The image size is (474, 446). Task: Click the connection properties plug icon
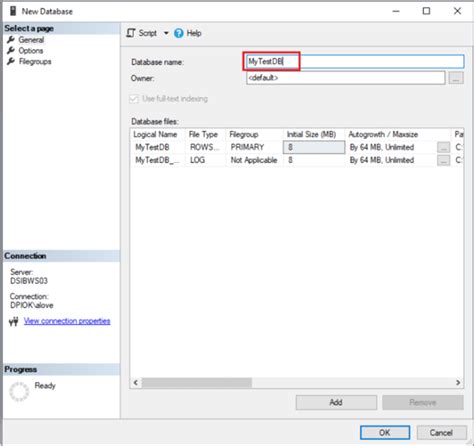(x=14, y=321)
